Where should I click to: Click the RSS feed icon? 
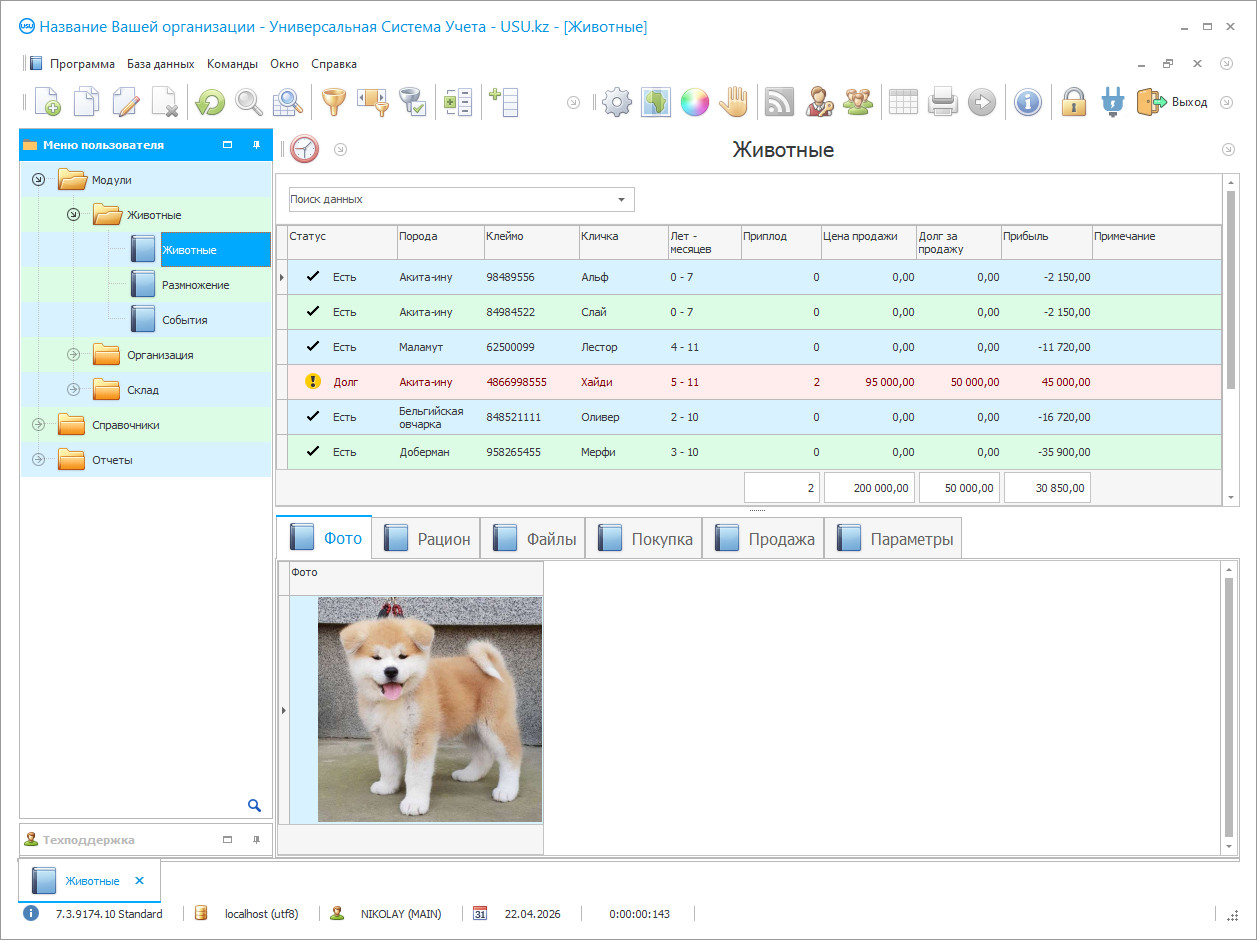point(779,102)
